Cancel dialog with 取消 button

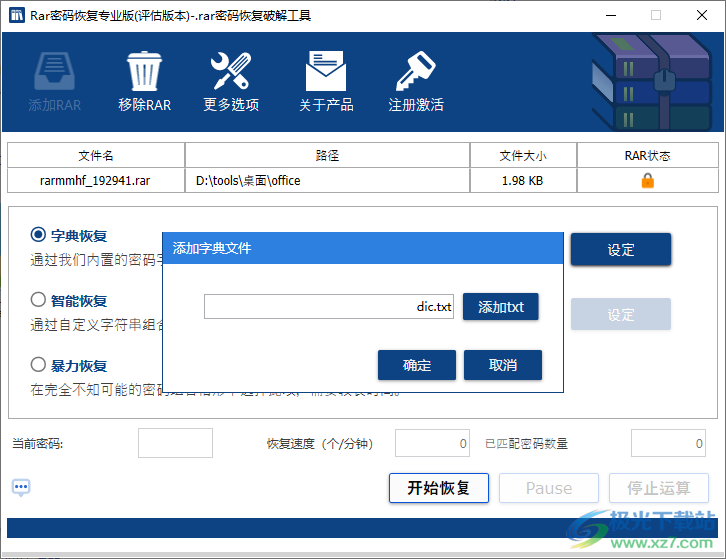(x=503, y=365)
